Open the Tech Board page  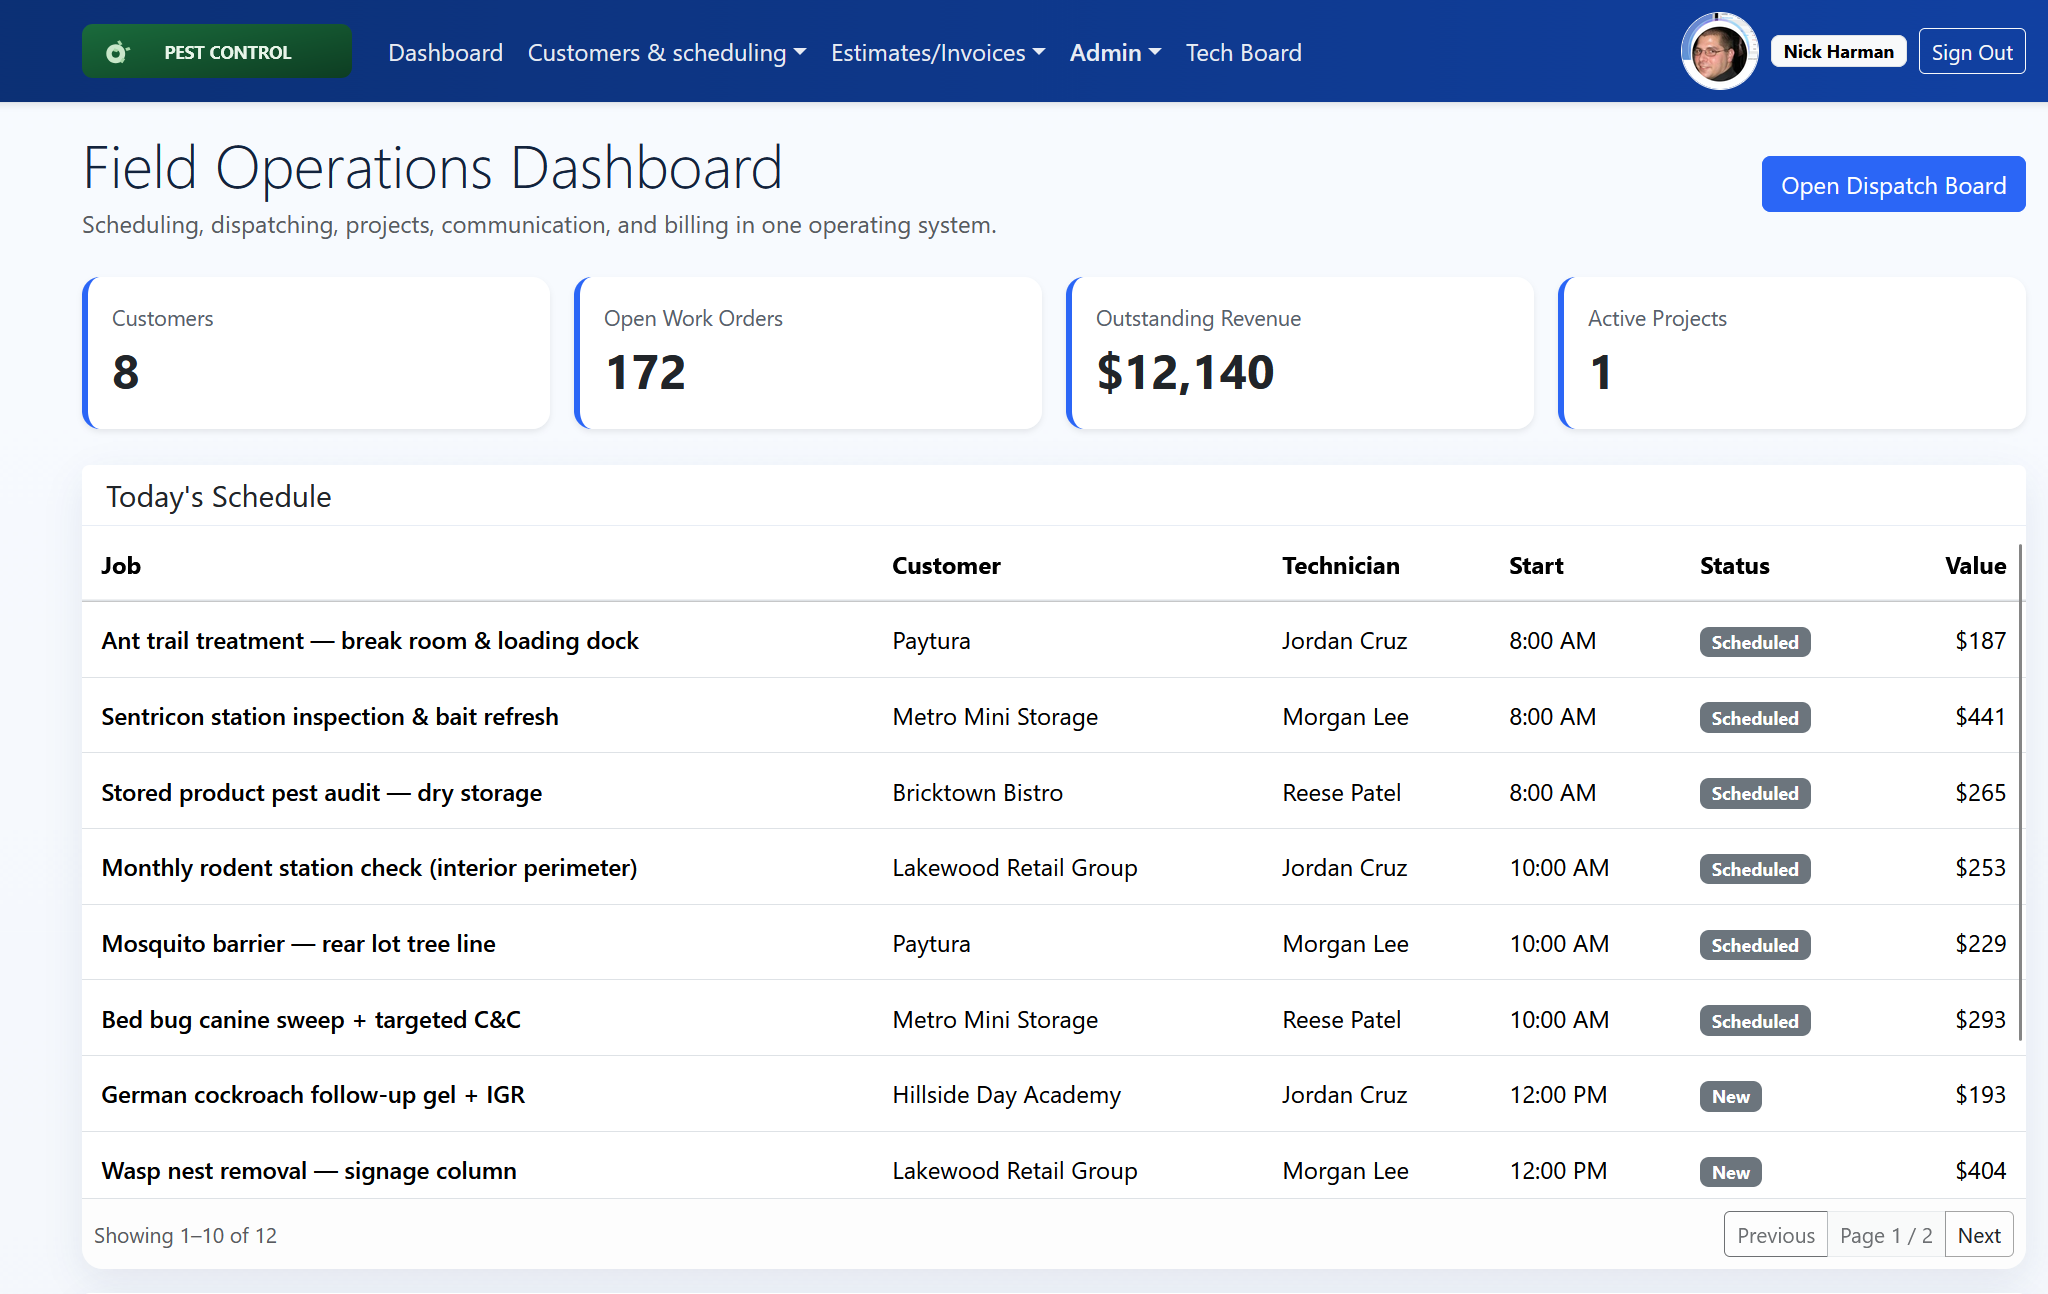click(x=1244, y=52)
